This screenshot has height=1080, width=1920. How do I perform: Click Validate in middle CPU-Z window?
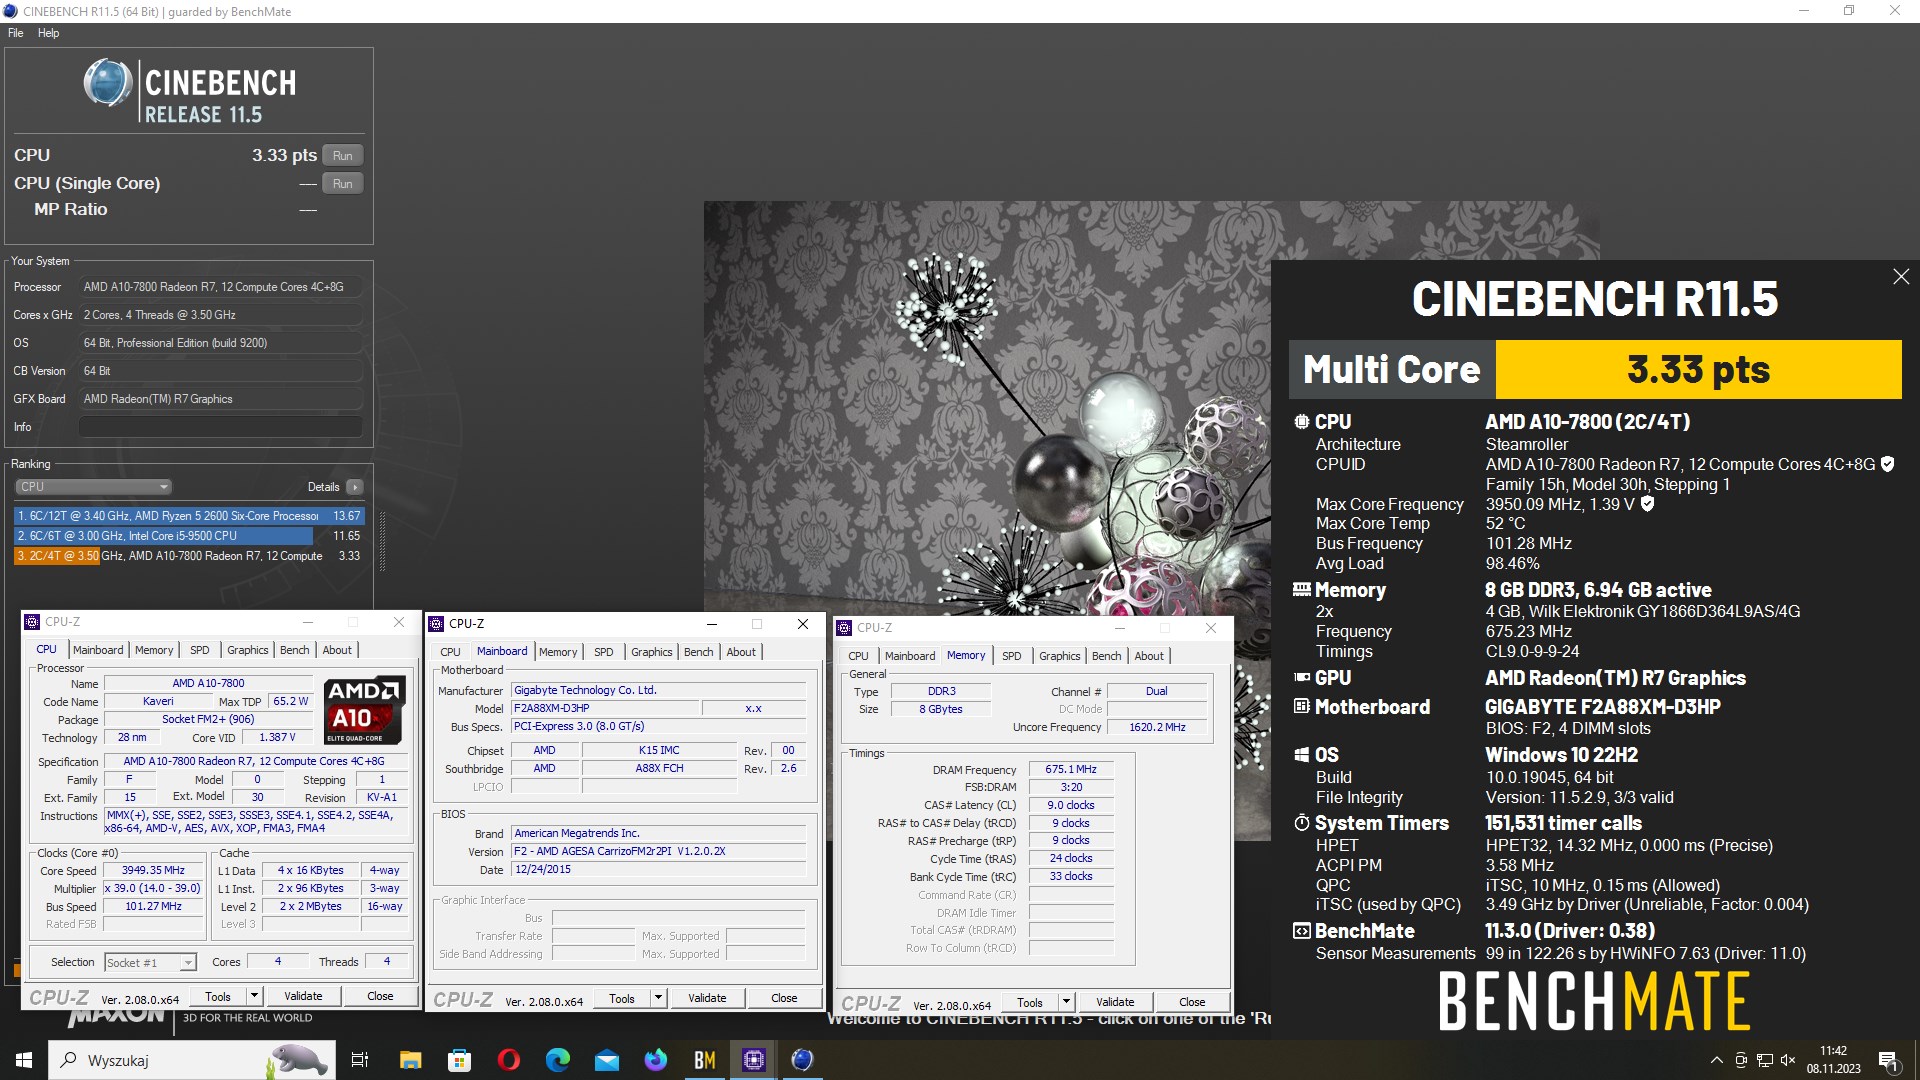click(x=707, y=998)
